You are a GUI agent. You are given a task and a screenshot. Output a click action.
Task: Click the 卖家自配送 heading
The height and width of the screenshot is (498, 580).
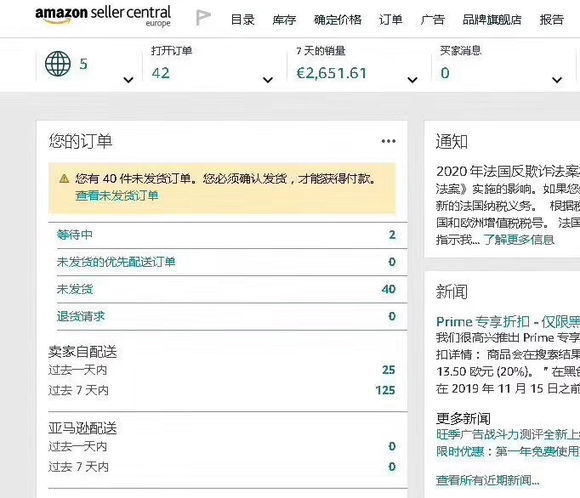[82, 351]
